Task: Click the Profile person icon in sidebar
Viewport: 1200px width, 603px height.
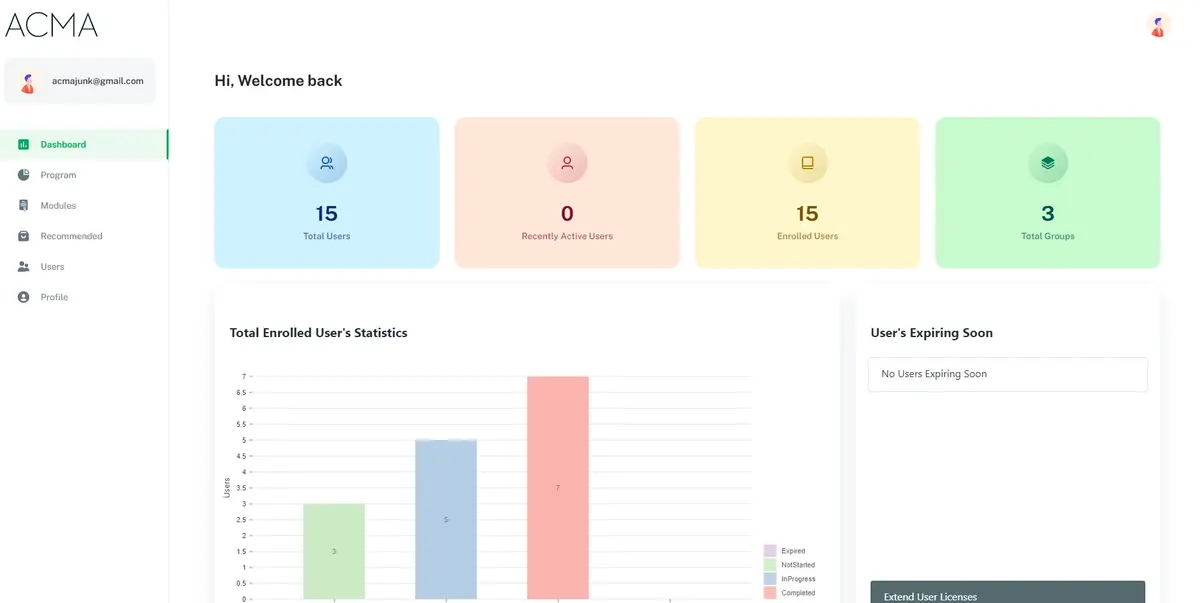Action: [23, 297]
